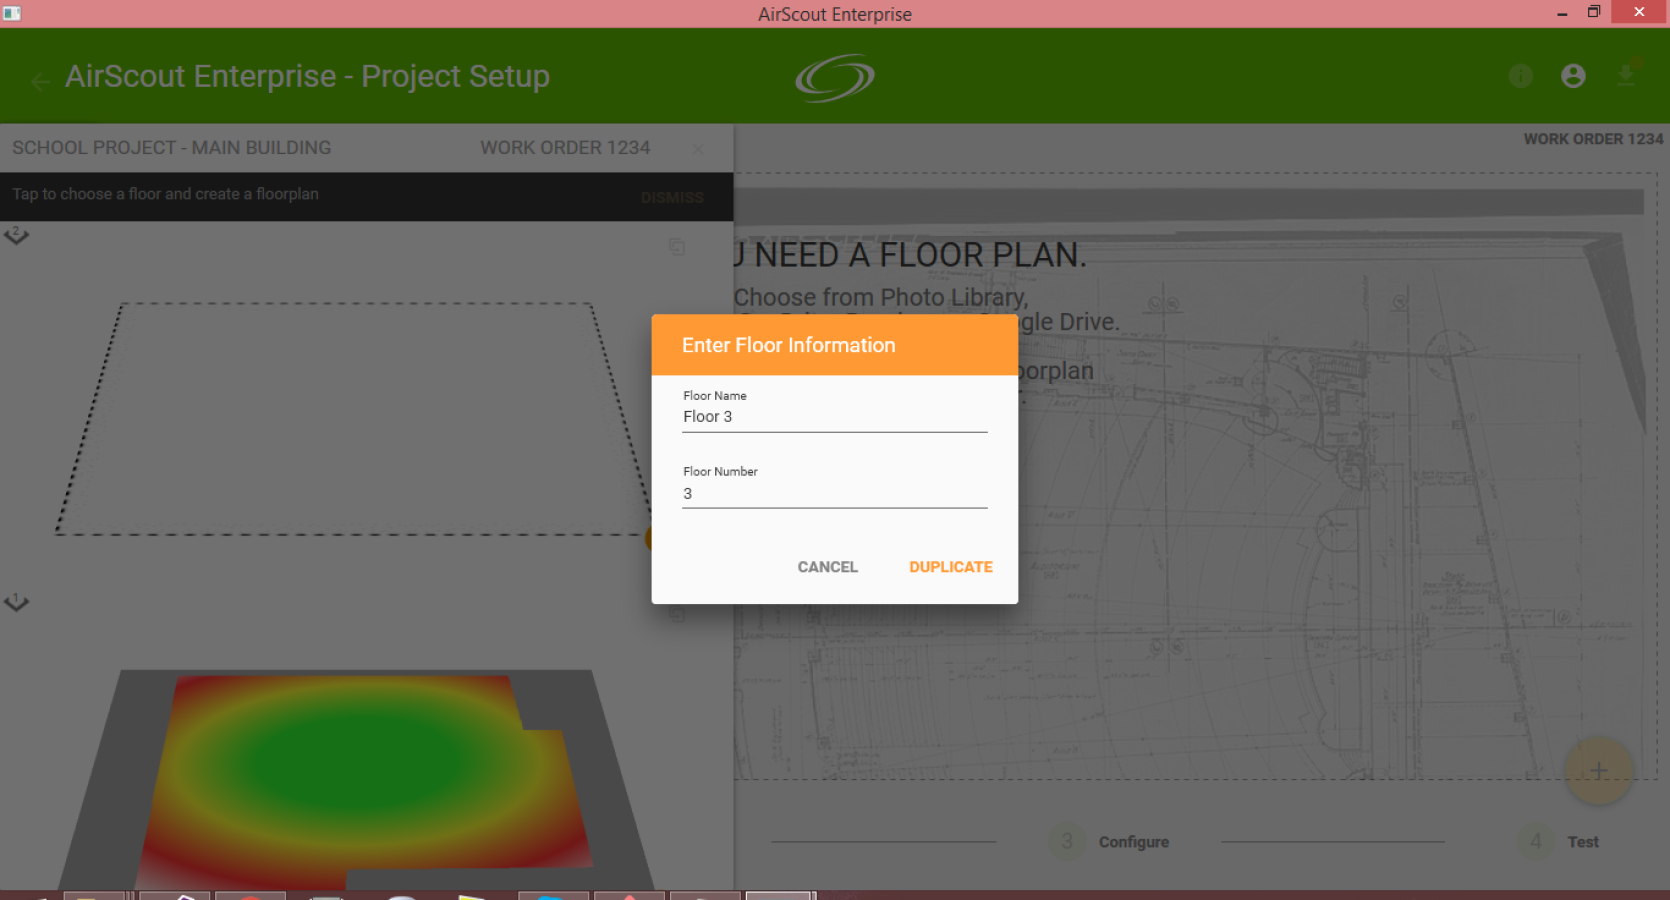Dismiss the floorplan hint banner
1670x900 pixels.
point(672,197)
